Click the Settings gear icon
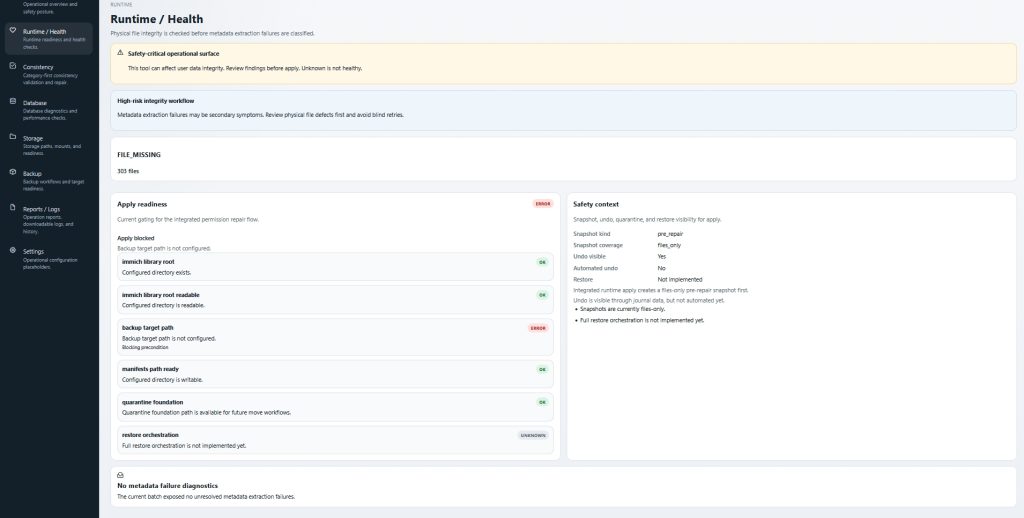1024x518 pixels. (x=12, y=251)
